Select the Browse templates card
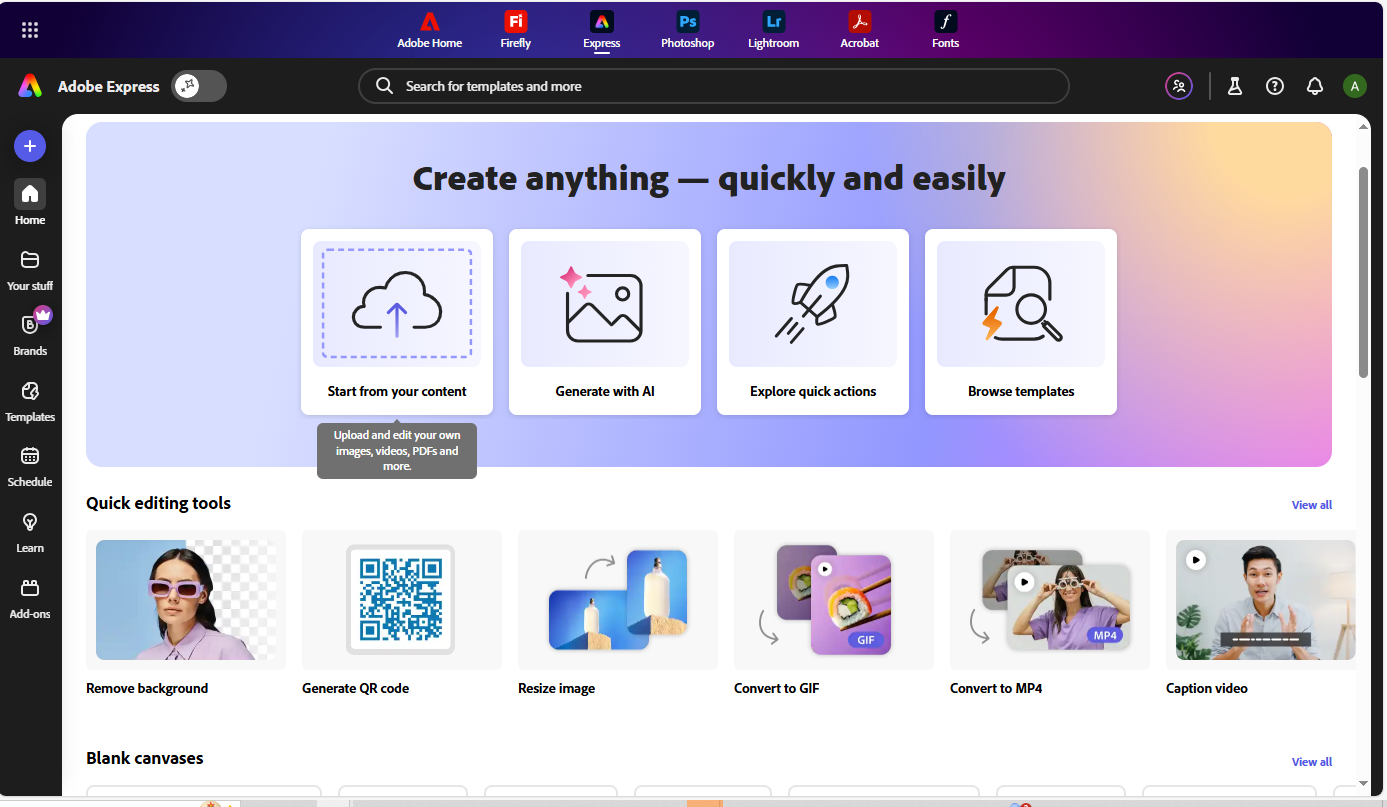The height and width of the screenshot is (807, 1387). [1020, 322]
